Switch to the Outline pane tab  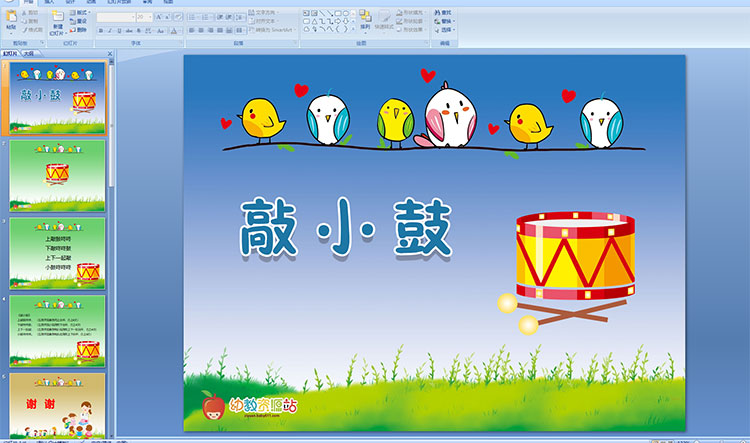[27, 54]
